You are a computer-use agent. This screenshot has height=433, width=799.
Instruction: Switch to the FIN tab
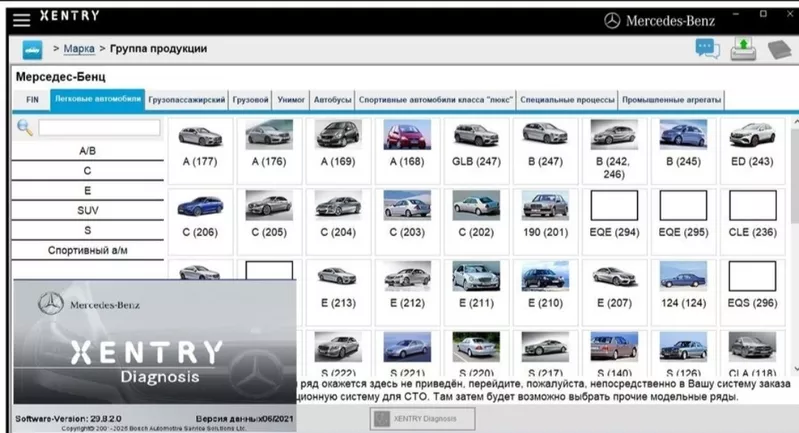pyautogui.click(x=32, y=100)
